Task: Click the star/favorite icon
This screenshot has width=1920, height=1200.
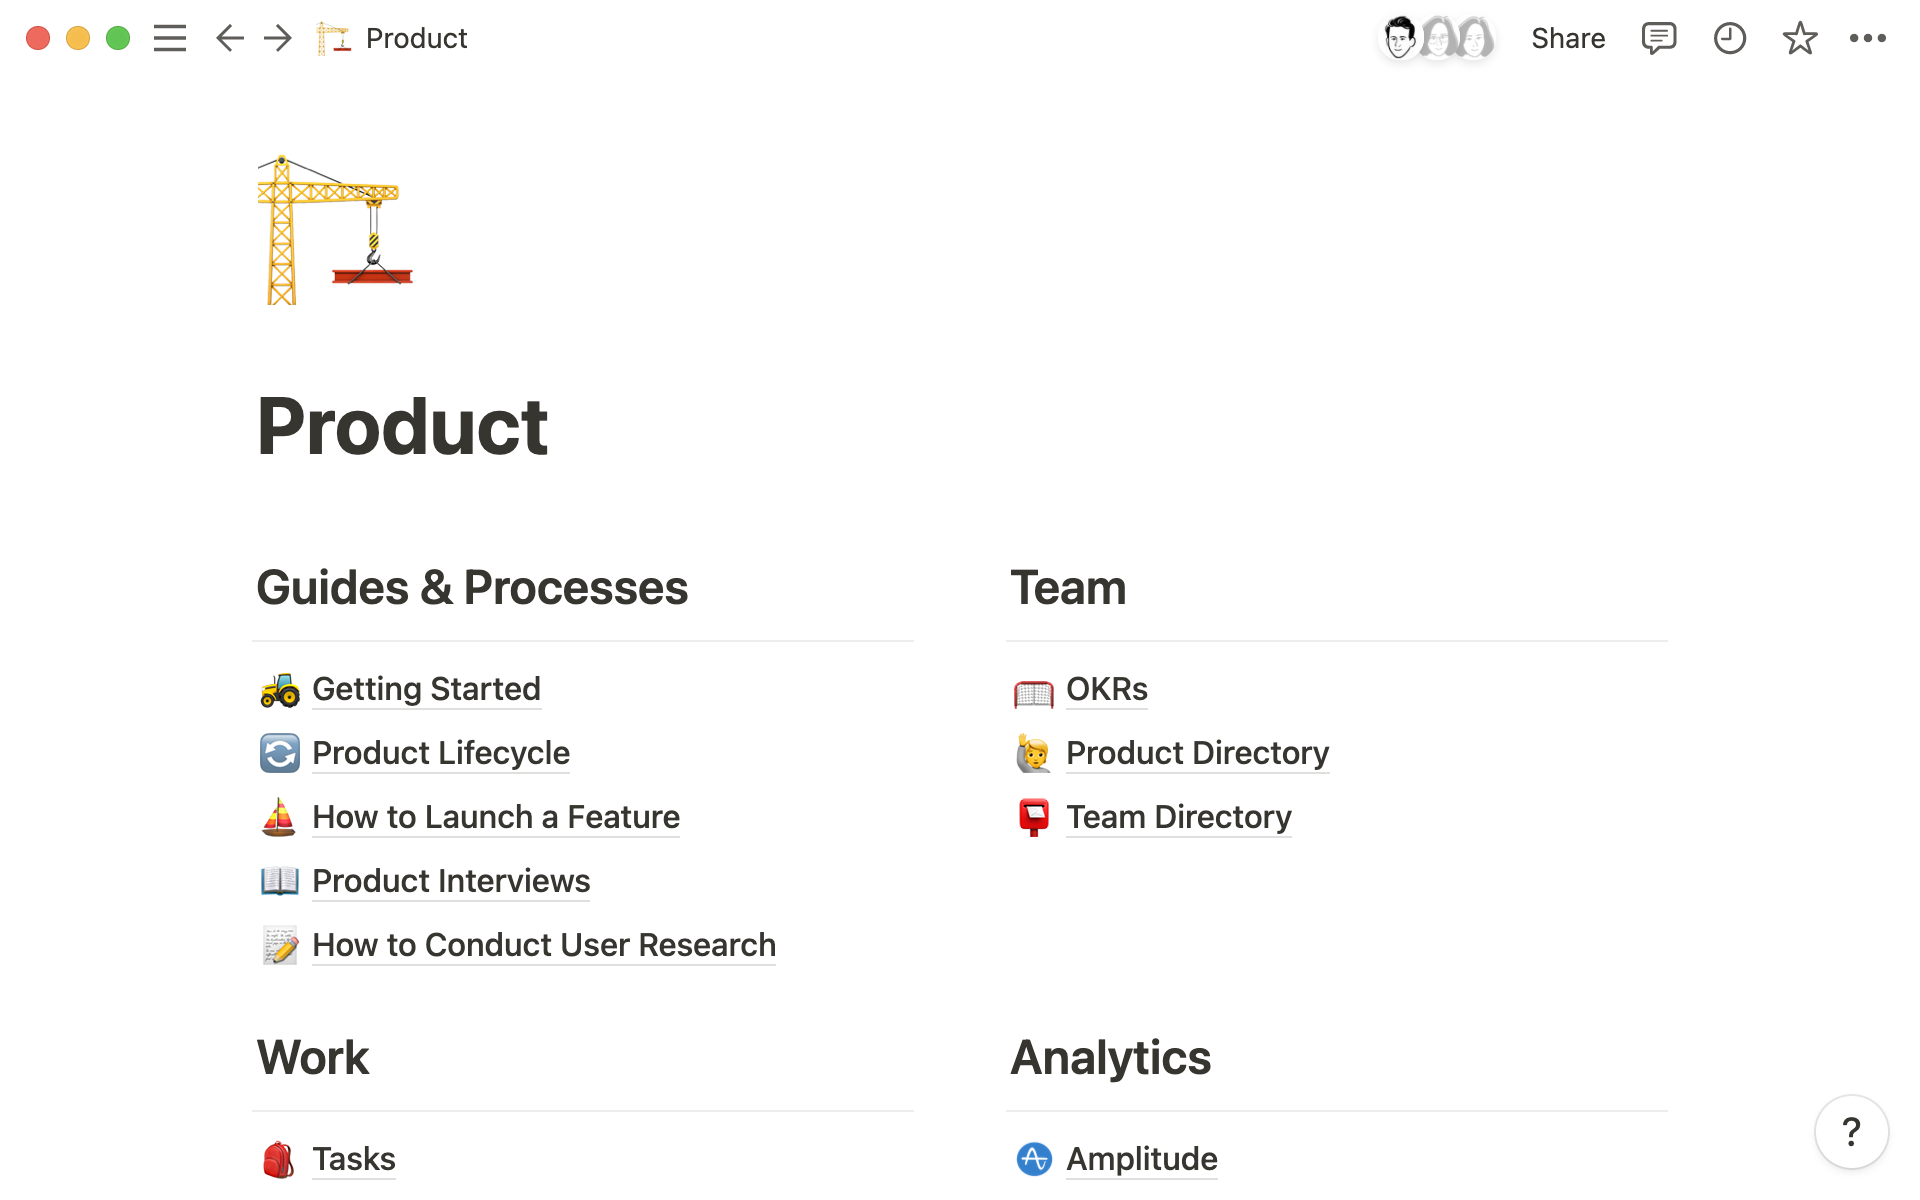Action: 1801,37
